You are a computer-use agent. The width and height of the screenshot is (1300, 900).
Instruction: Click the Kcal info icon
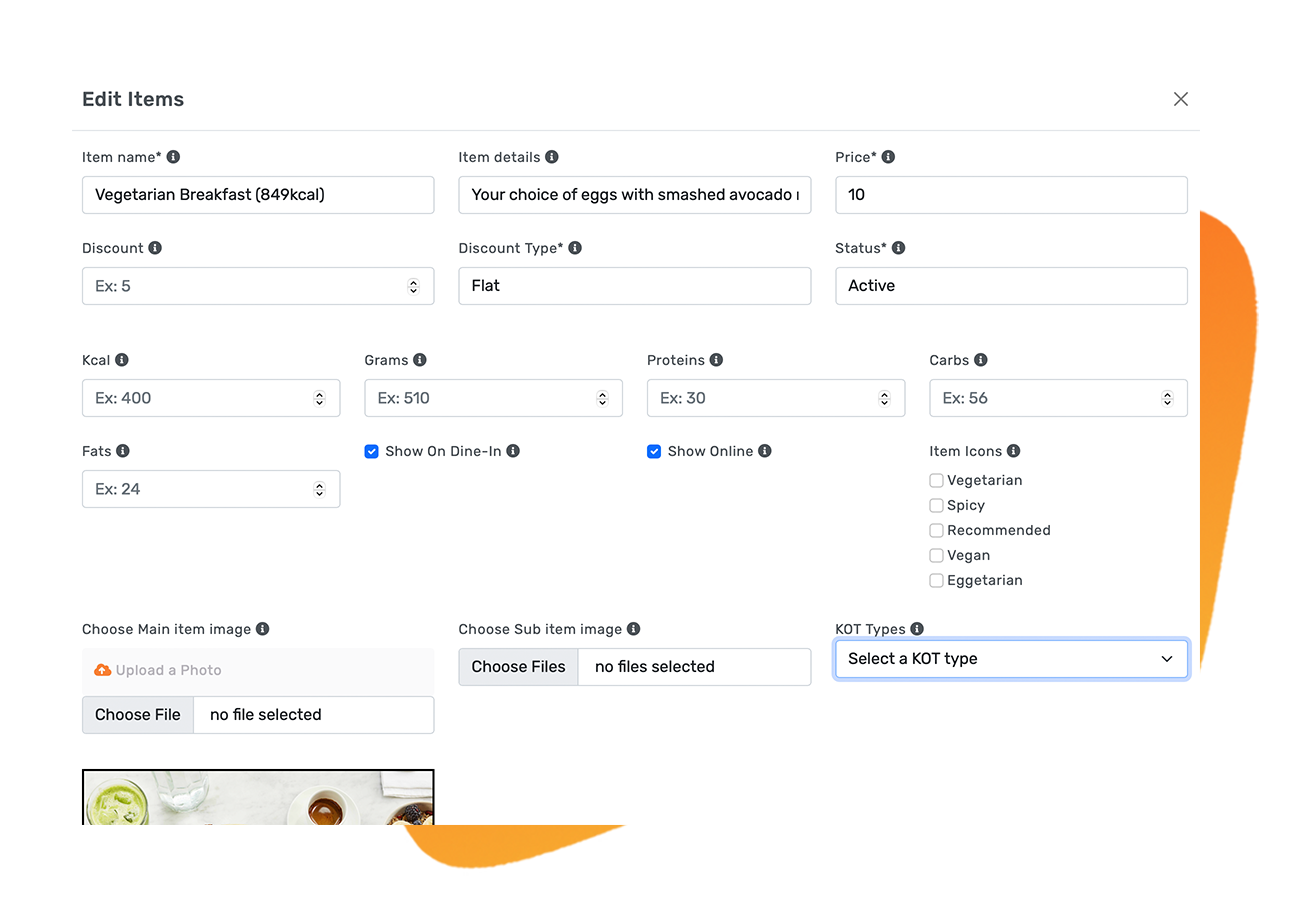click(x=122, y=360)
